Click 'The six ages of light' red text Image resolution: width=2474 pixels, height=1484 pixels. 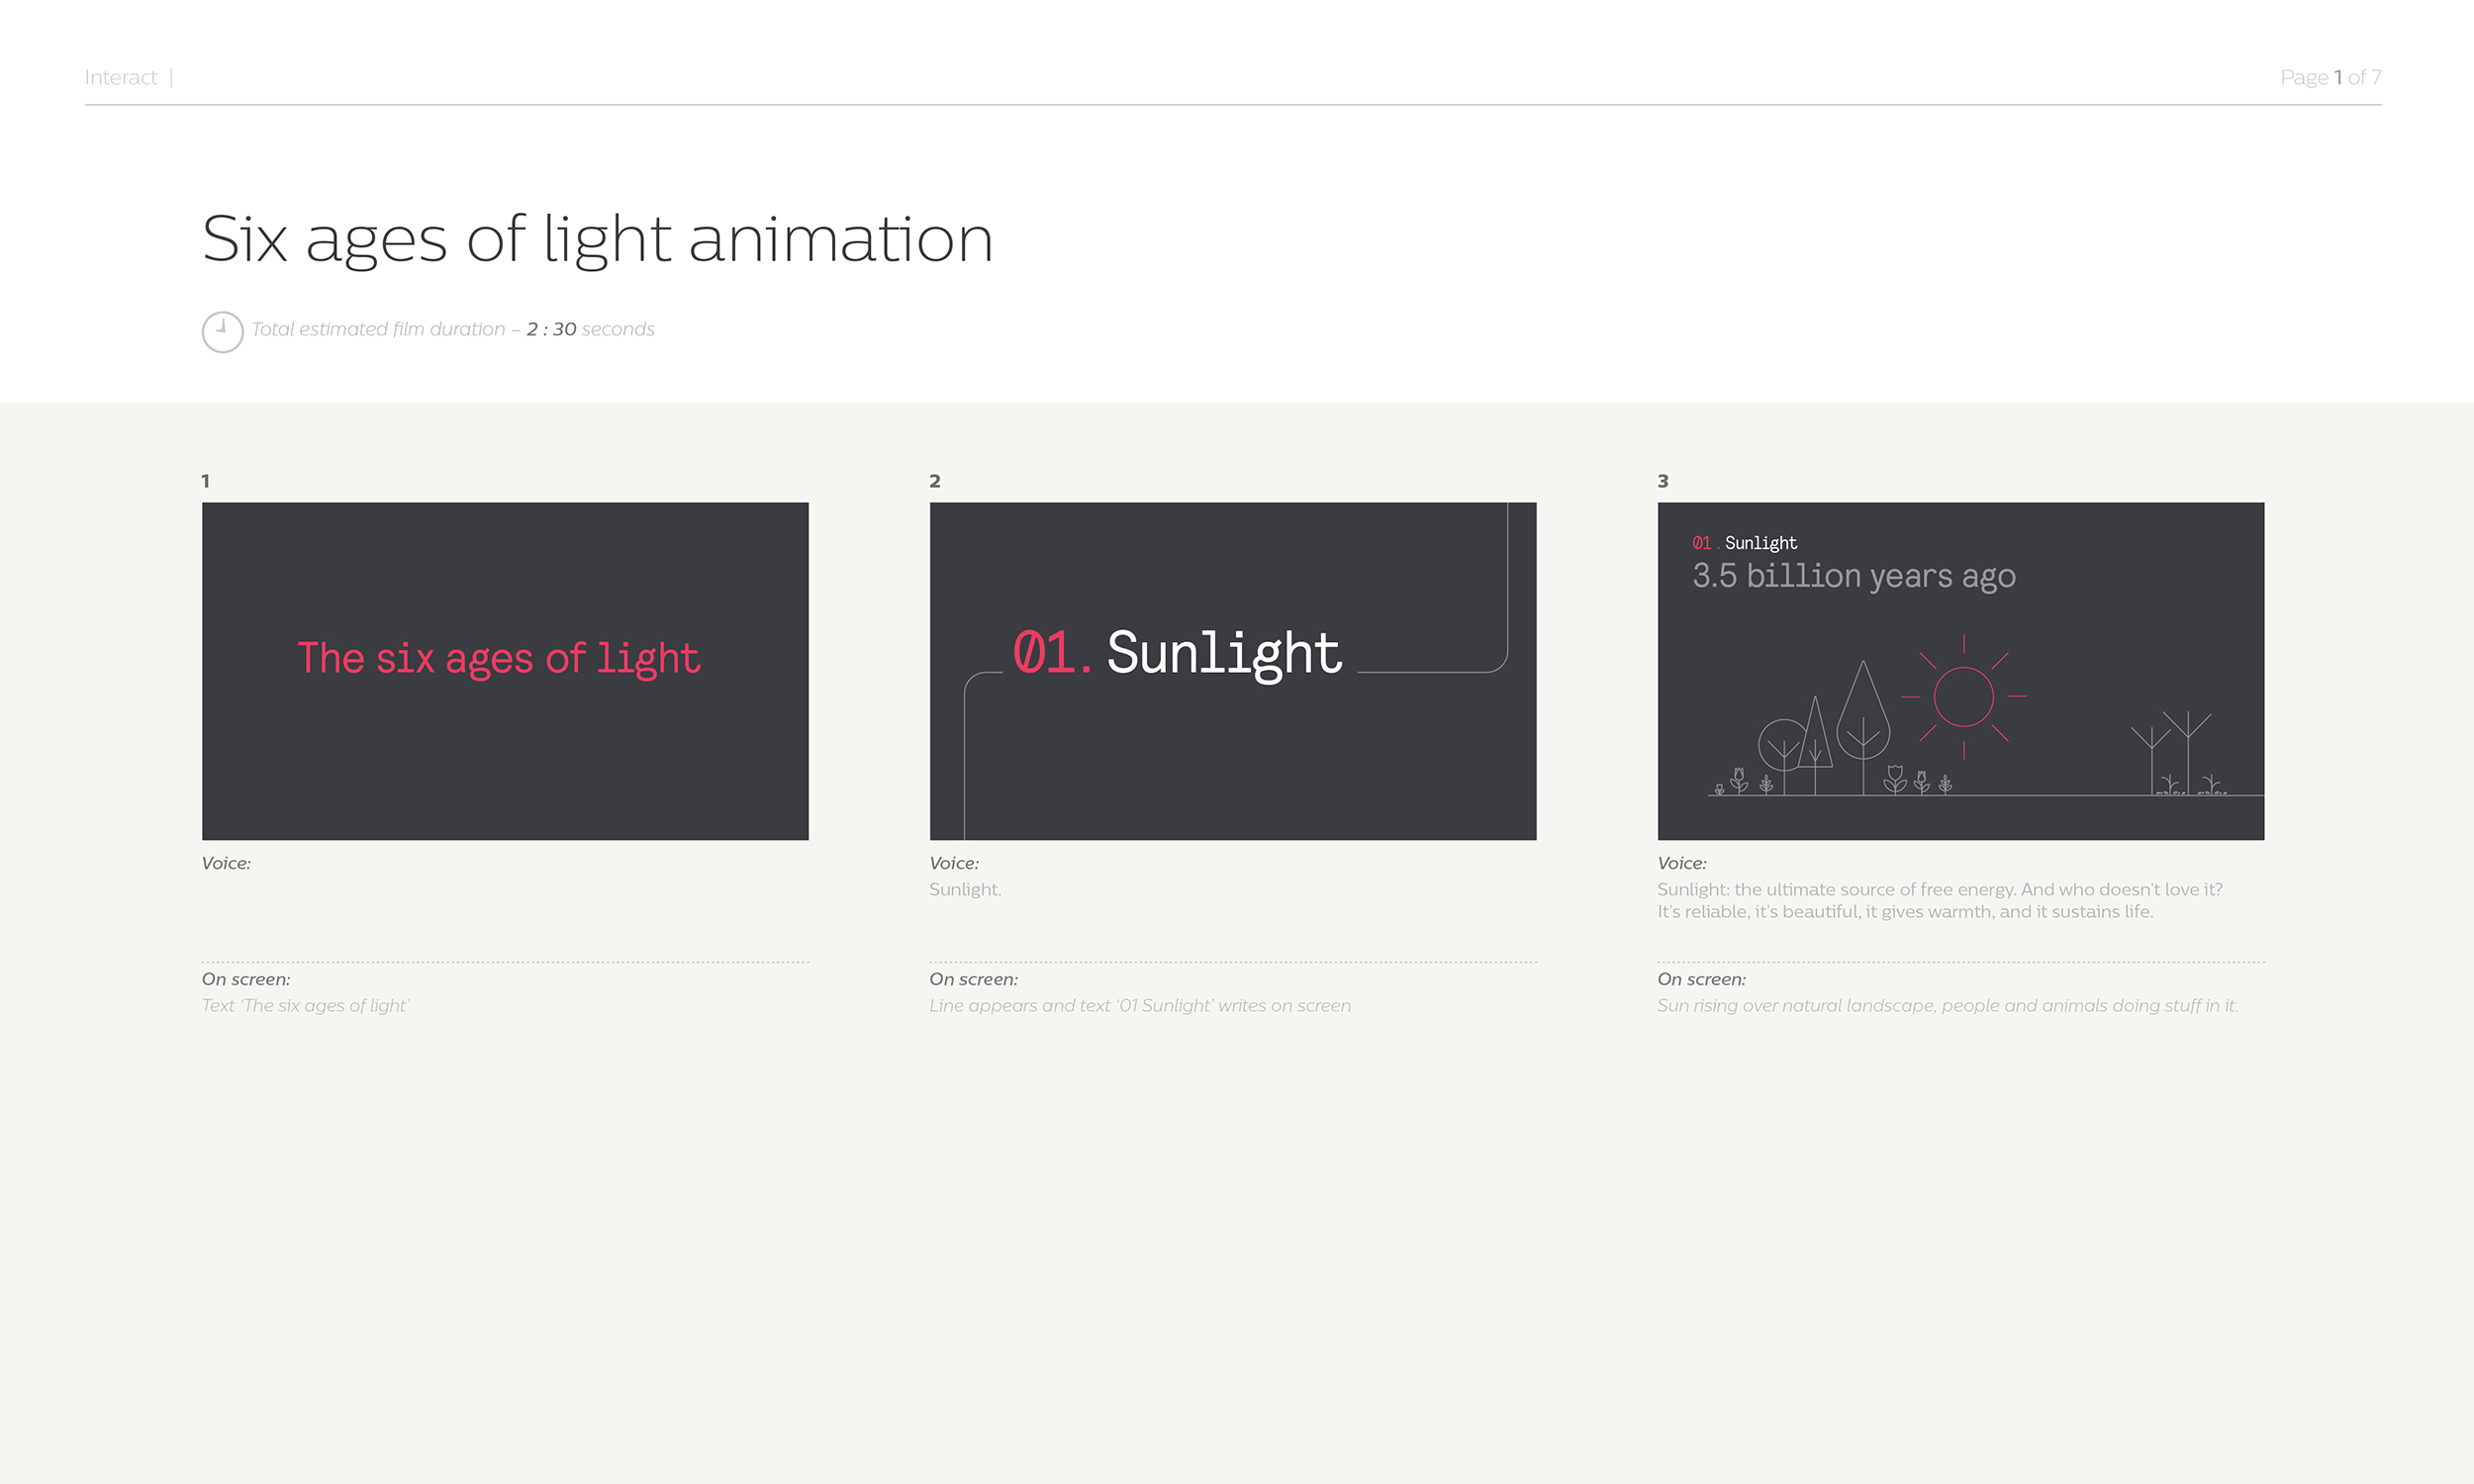pos(498,658)
